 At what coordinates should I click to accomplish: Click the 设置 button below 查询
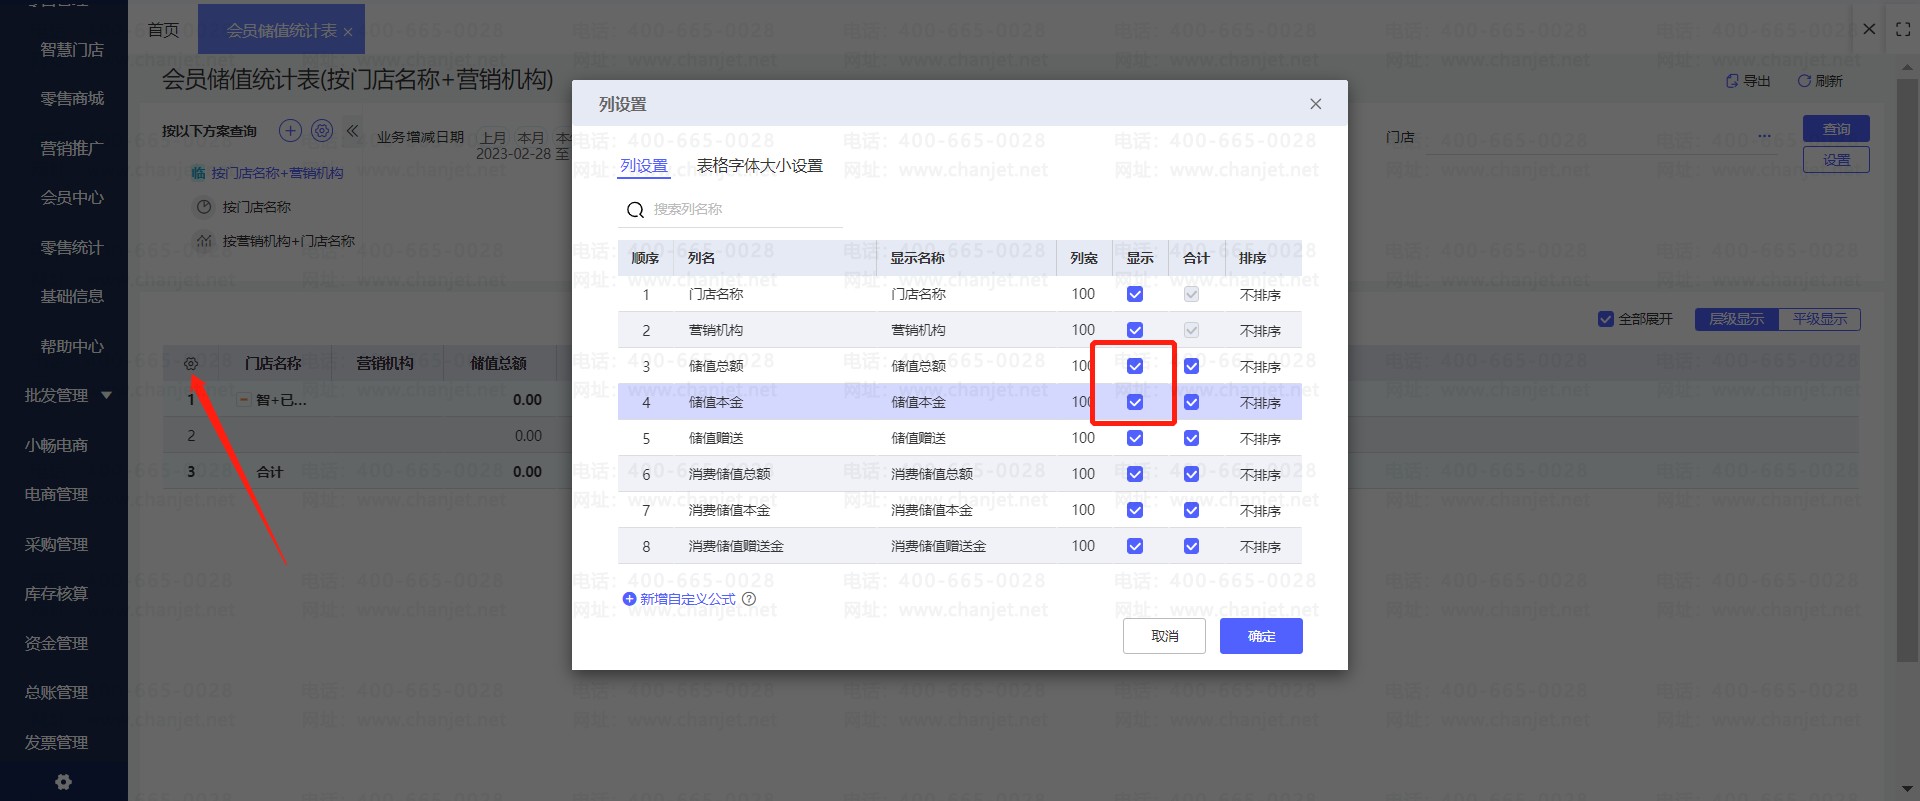(1836, 160)
